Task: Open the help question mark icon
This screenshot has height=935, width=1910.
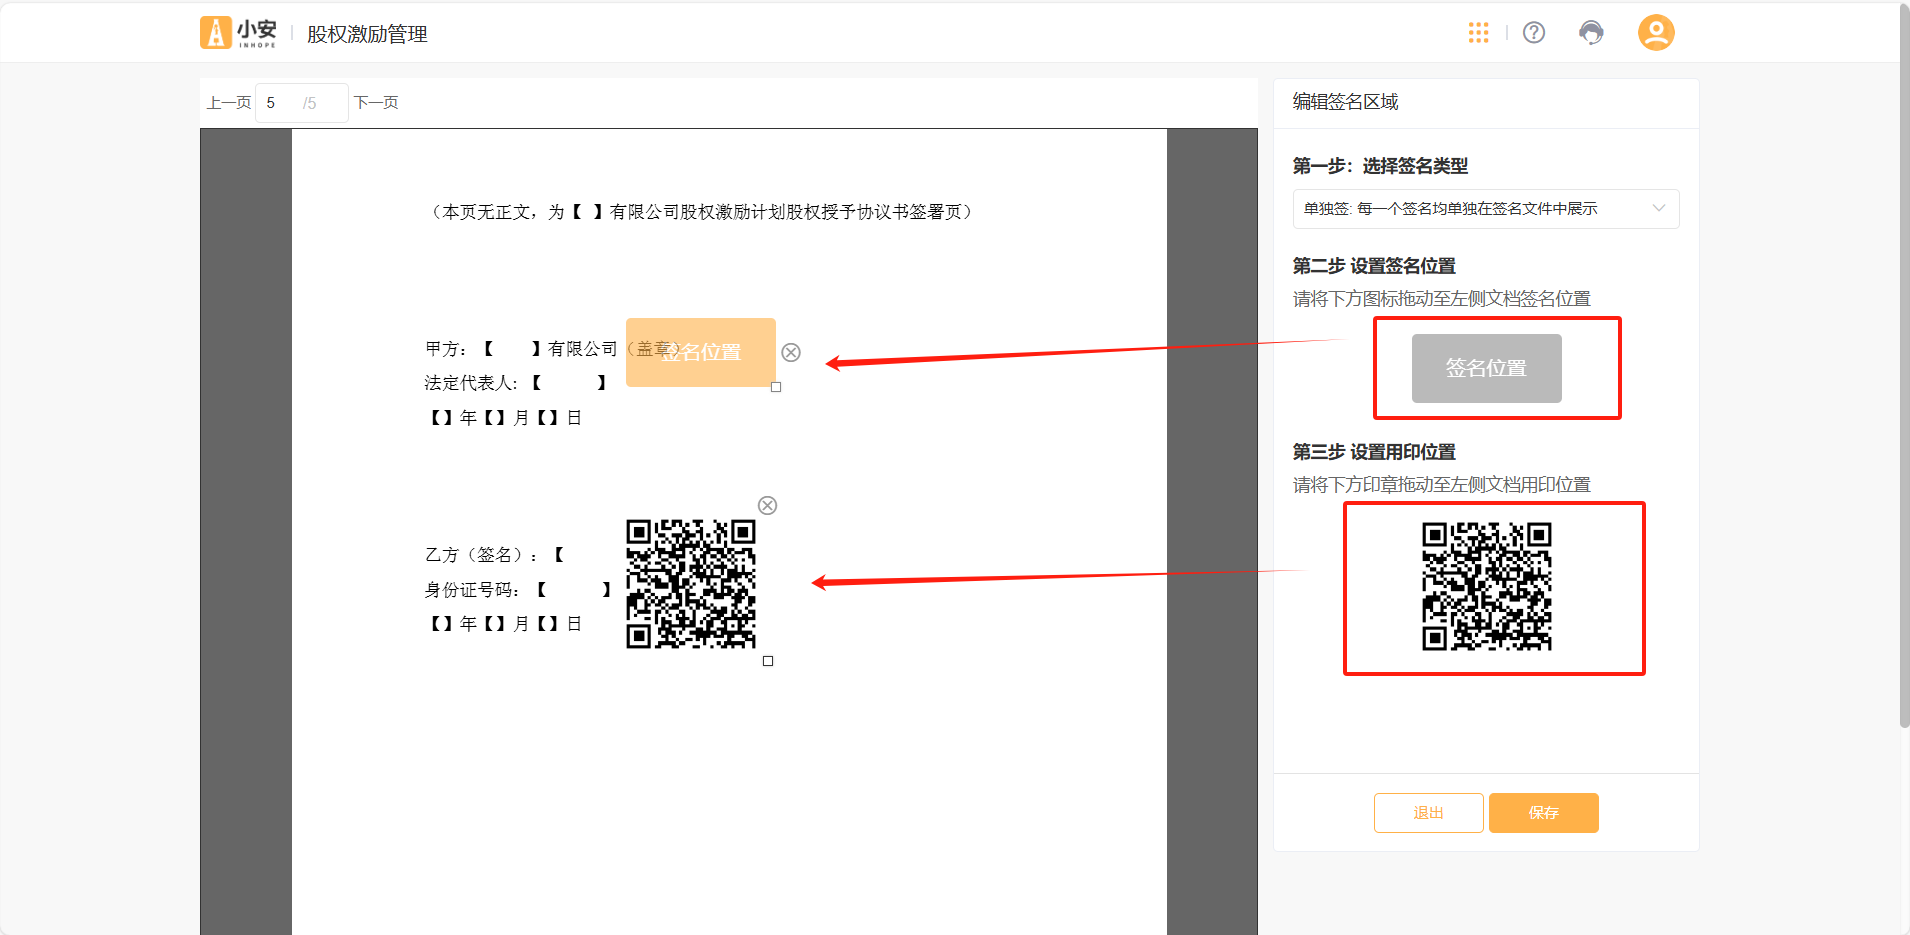Action: tap(1534, 33)
